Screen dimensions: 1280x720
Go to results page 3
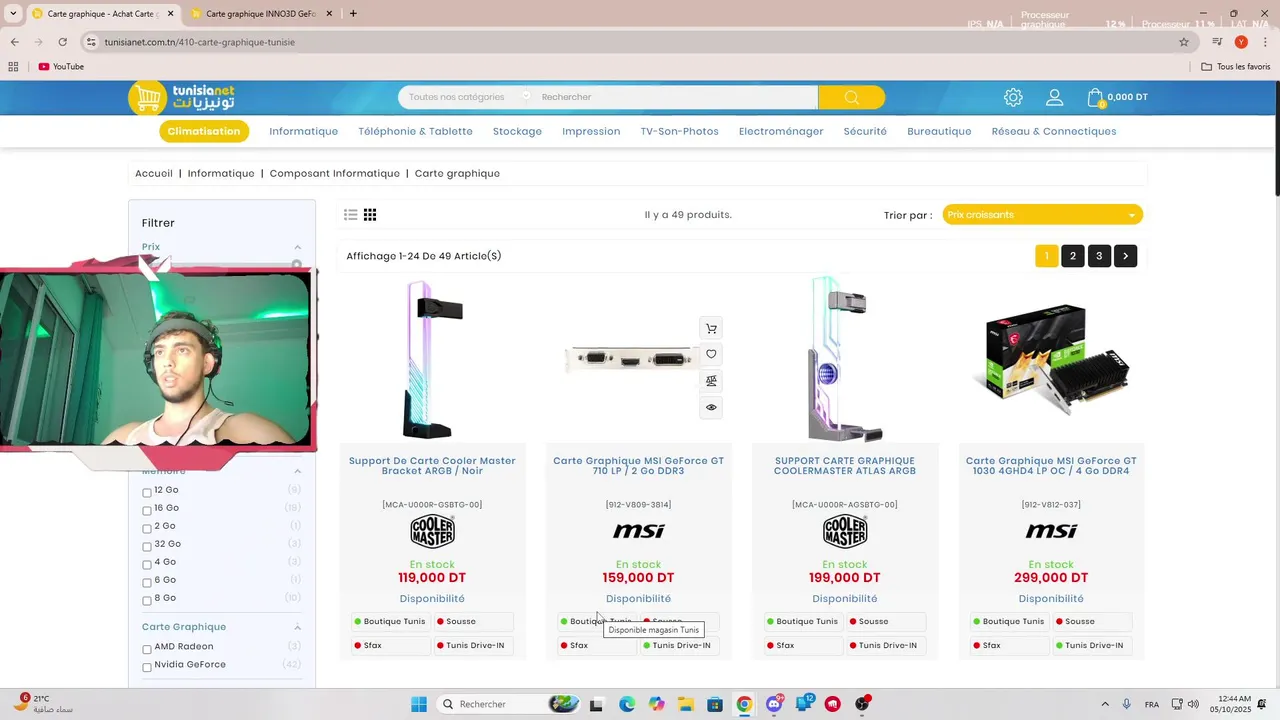(x=1099, y=256)
